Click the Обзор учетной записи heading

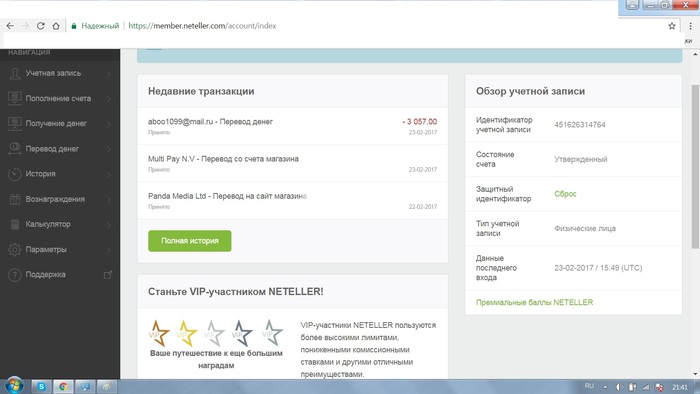tap(530, 91)
